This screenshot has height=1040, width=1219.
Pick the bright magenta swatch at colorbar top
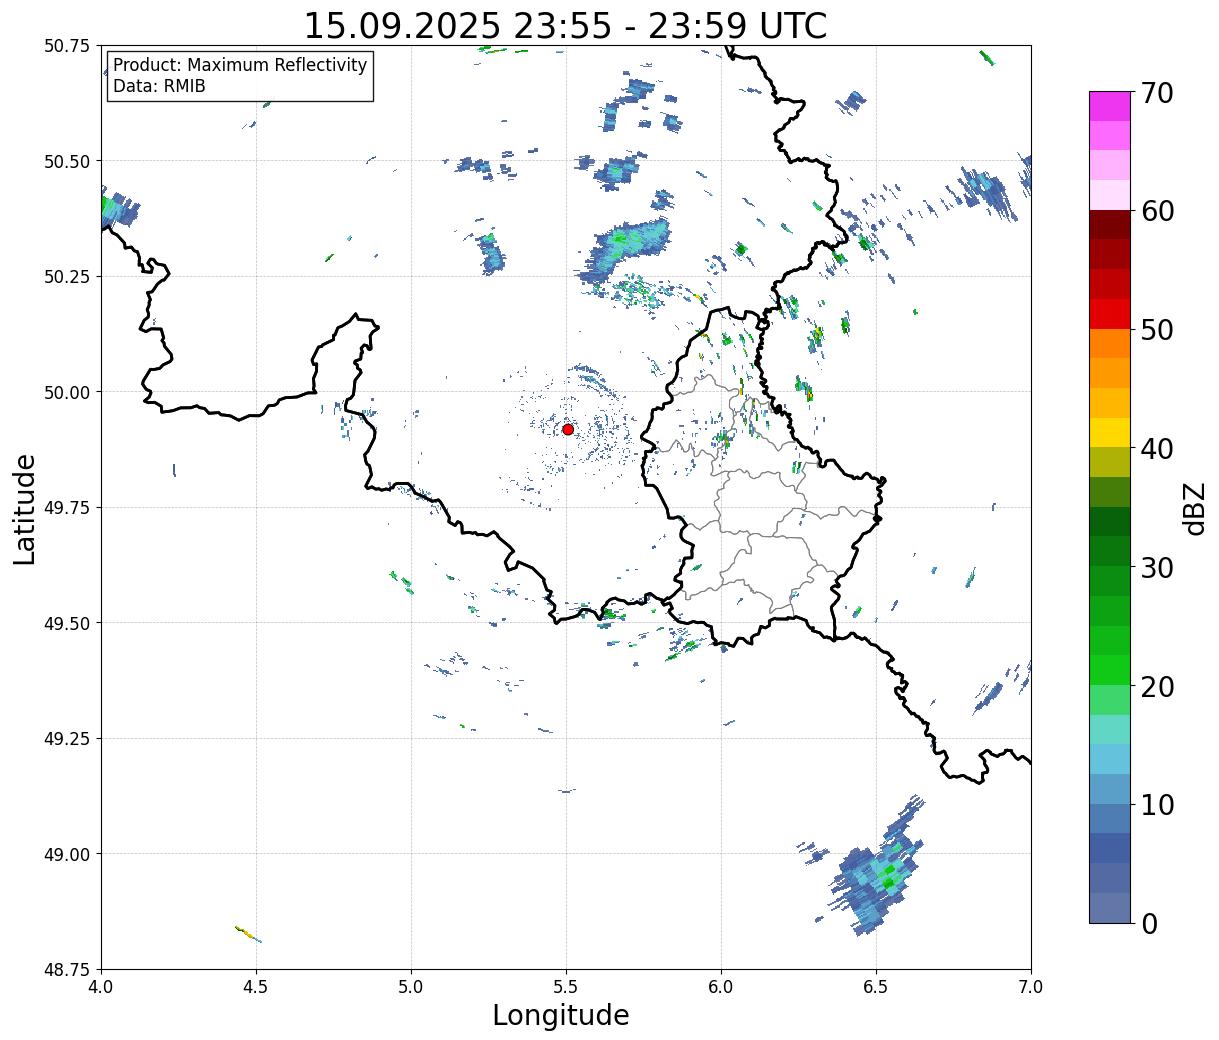click(1110, 106)
